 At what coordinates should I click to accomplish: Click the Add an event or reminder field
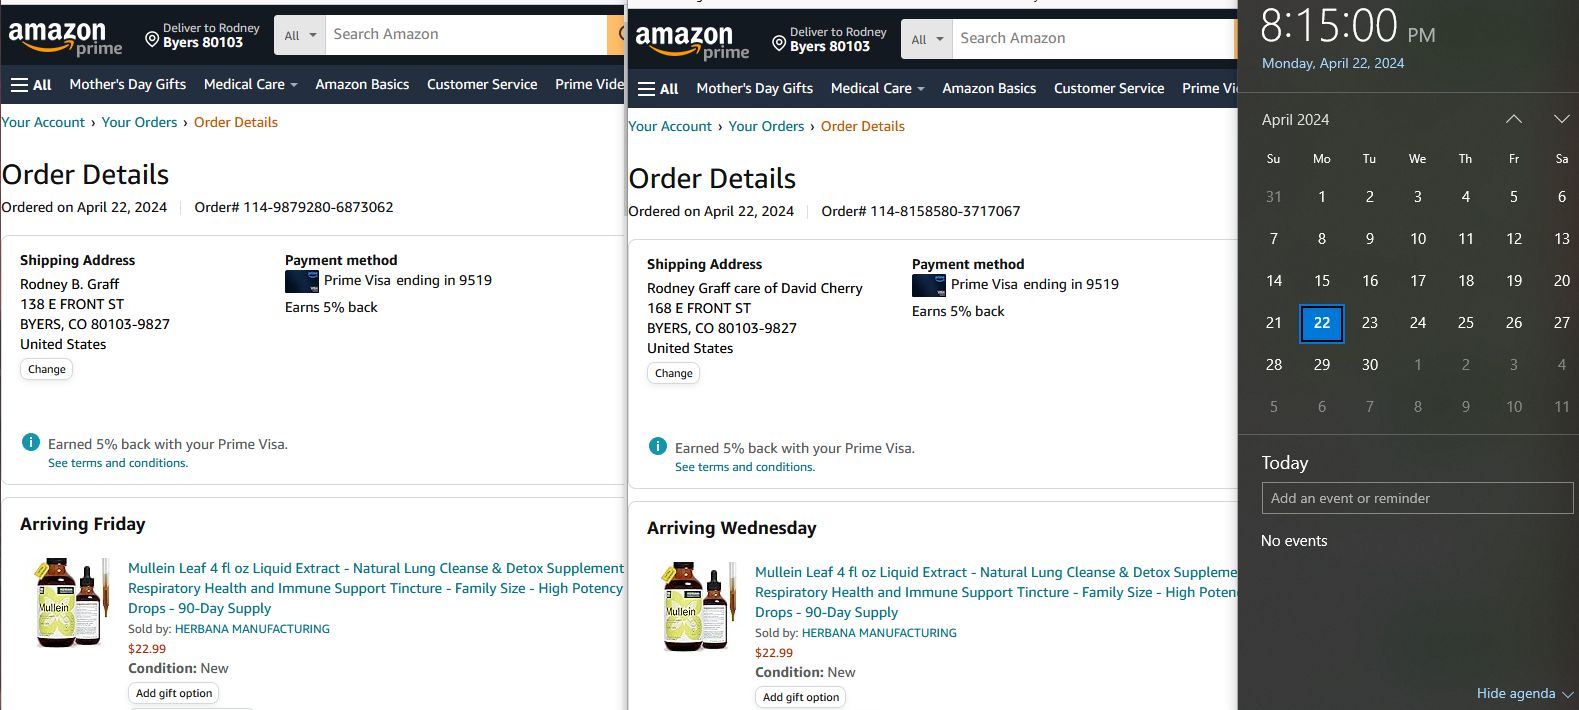(x=1417, y=498)
